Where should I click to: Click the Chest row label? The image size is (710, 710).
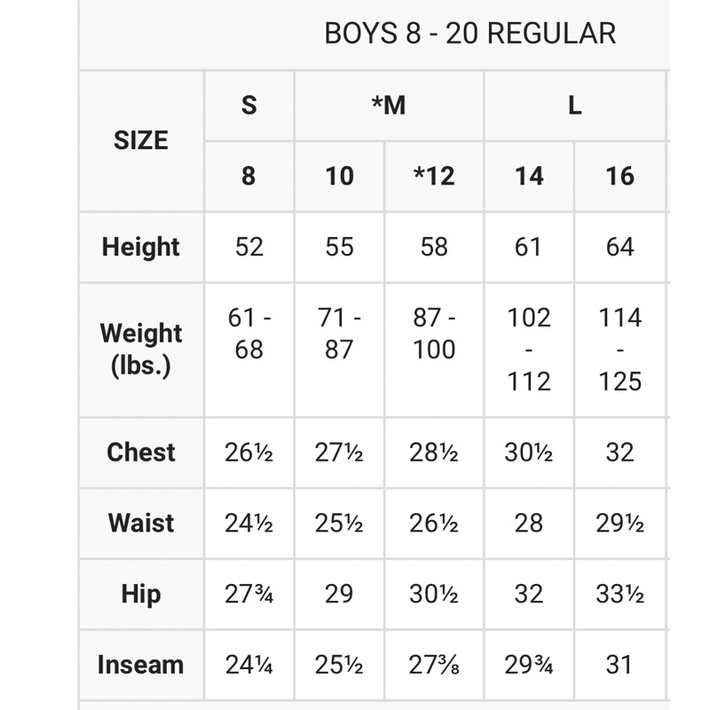click(x=141, y=452)
